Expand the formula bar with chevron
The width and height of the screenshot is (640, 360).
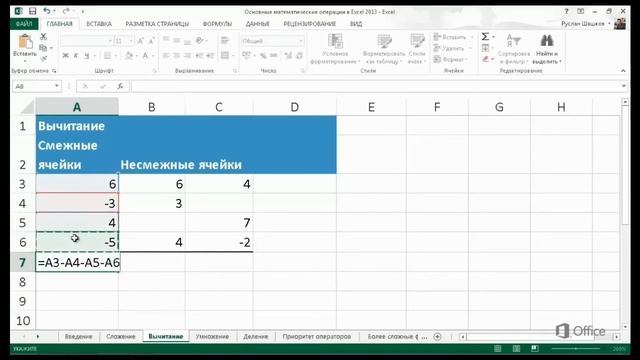pyautogui.click(x=623, y=86)
